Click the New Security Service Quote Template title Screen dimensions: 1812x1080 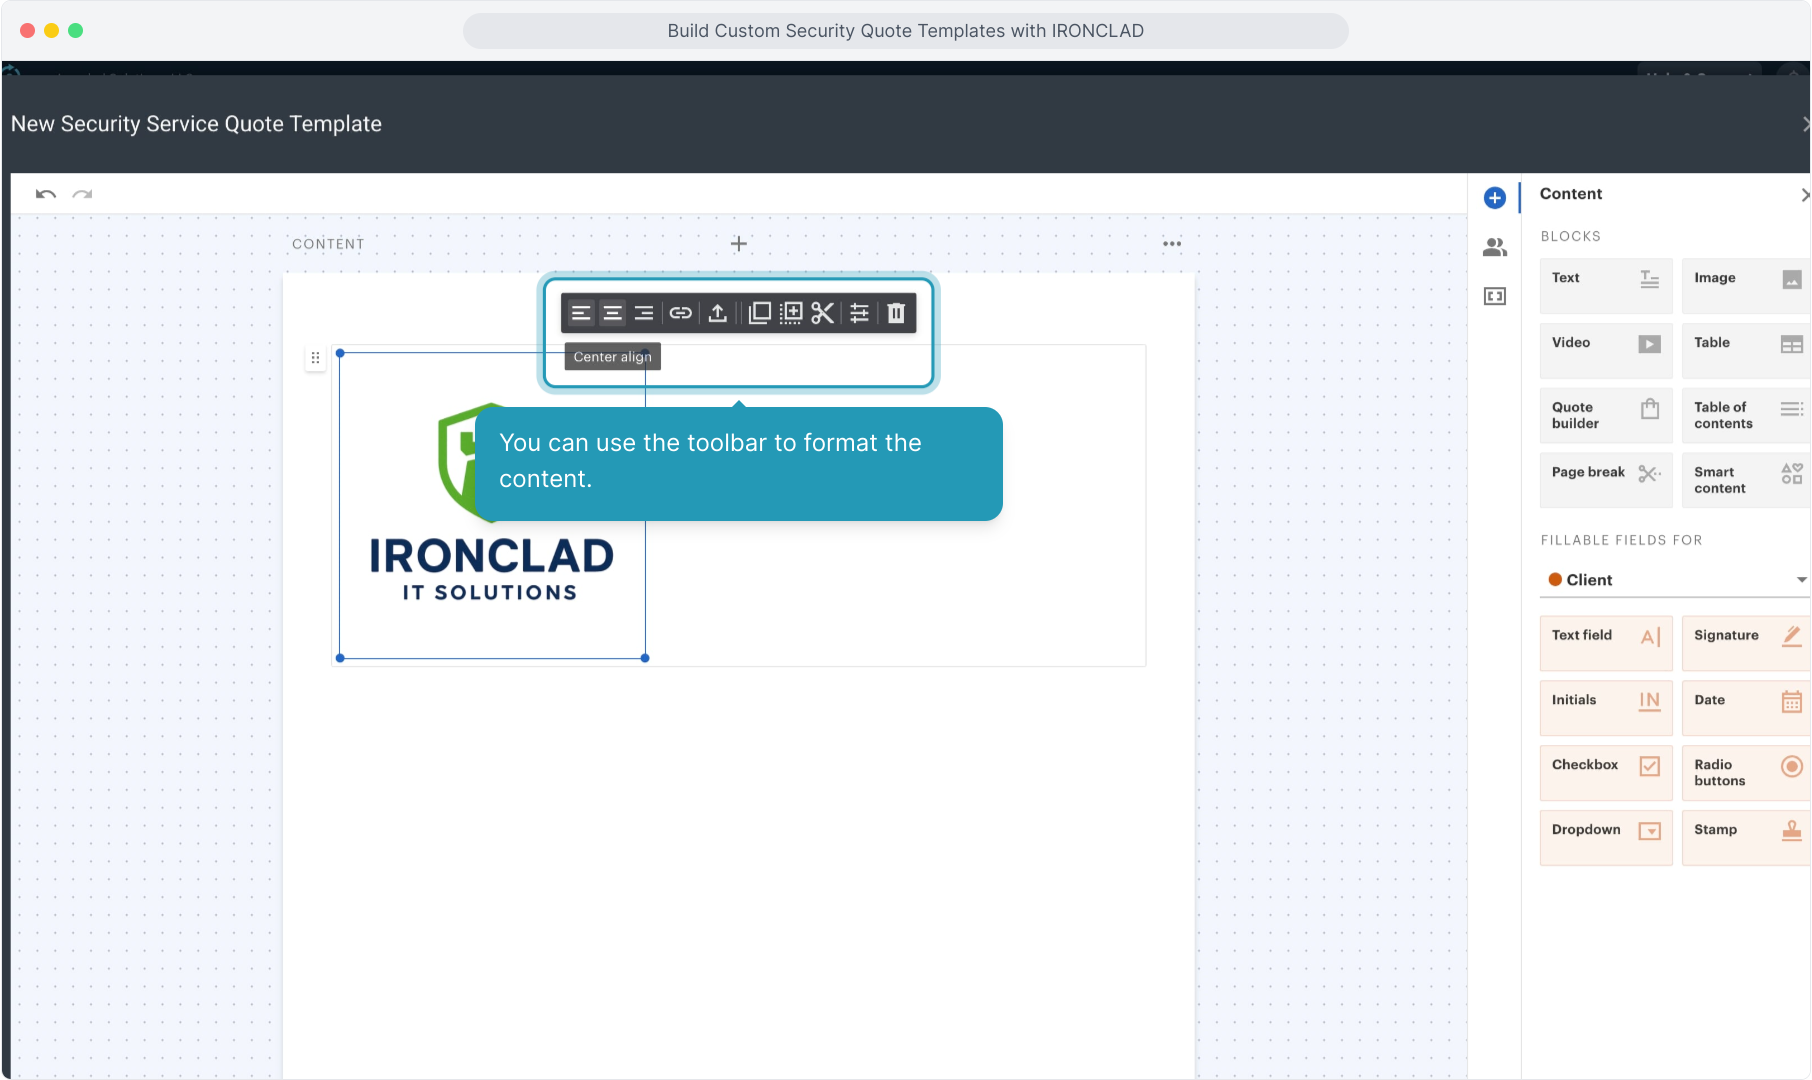196,124
